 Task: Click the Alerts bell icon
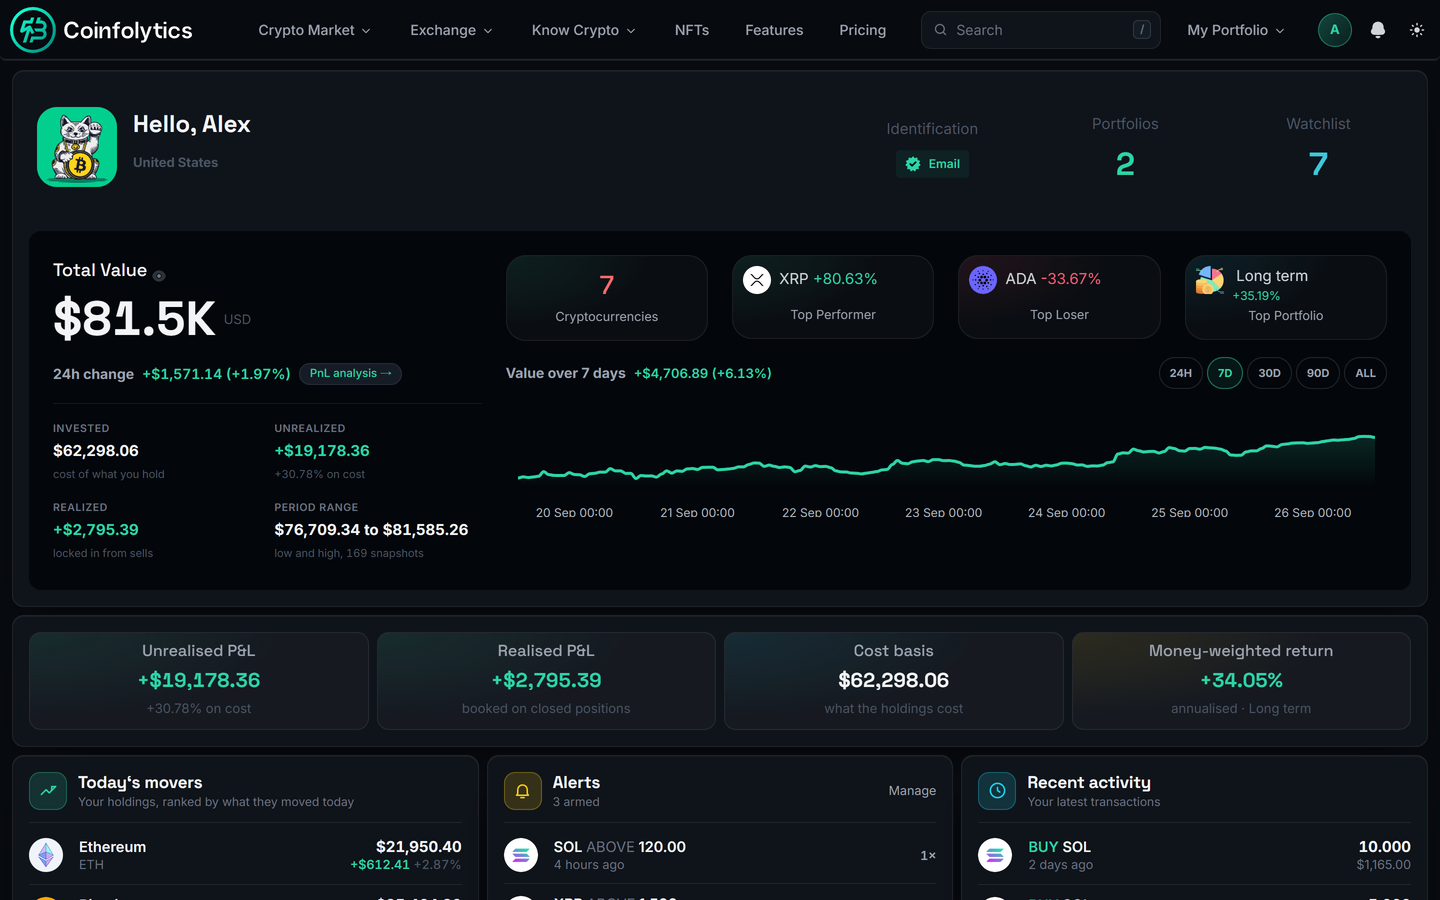(522, 791)
